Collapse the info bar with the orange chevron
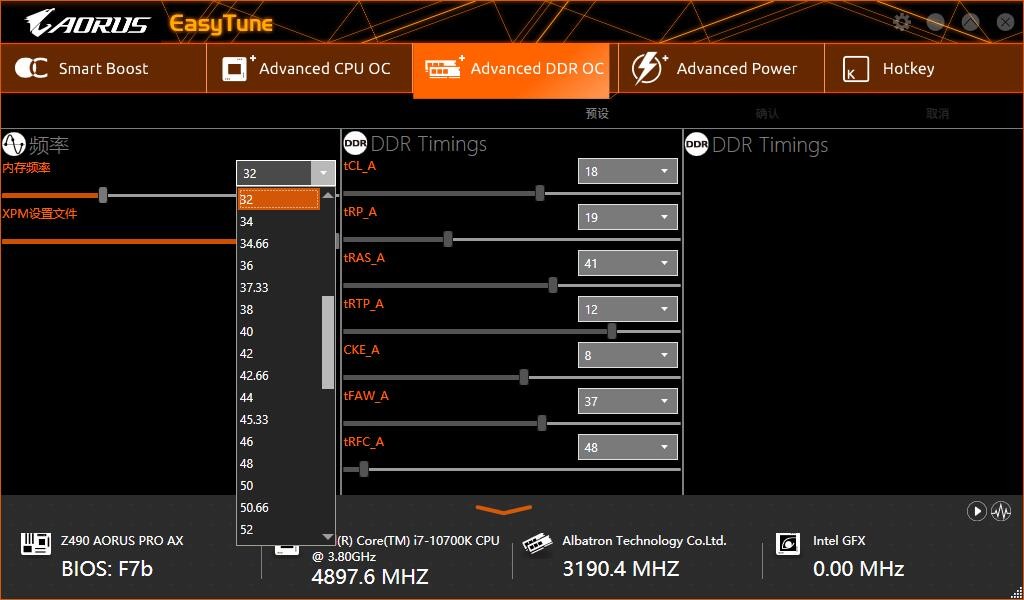 [504, 509]
